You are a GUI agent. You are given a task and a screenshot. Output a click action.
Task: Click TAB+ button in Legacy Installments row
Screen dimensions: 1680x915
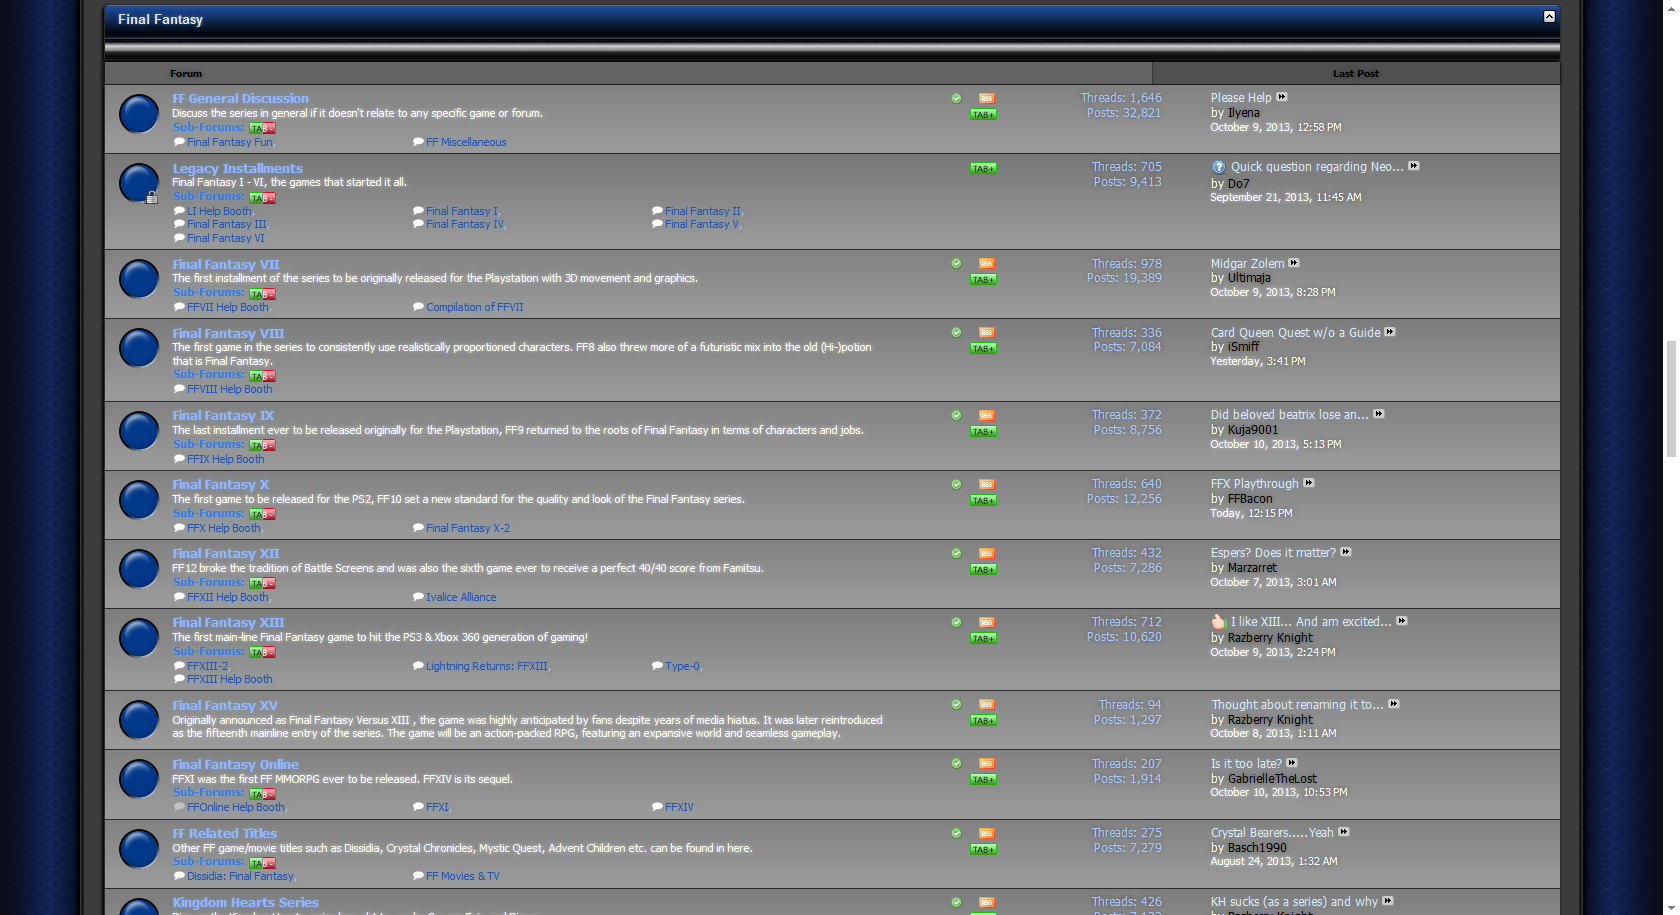(983, 169)
